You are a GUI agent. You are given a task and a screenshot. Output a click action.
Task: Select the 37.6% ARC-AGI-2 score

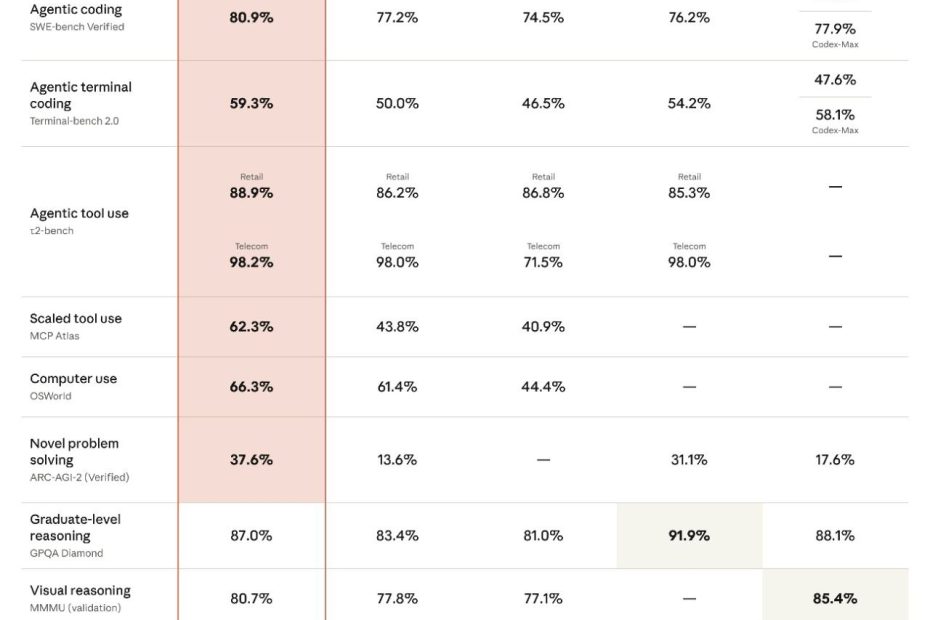251,459
